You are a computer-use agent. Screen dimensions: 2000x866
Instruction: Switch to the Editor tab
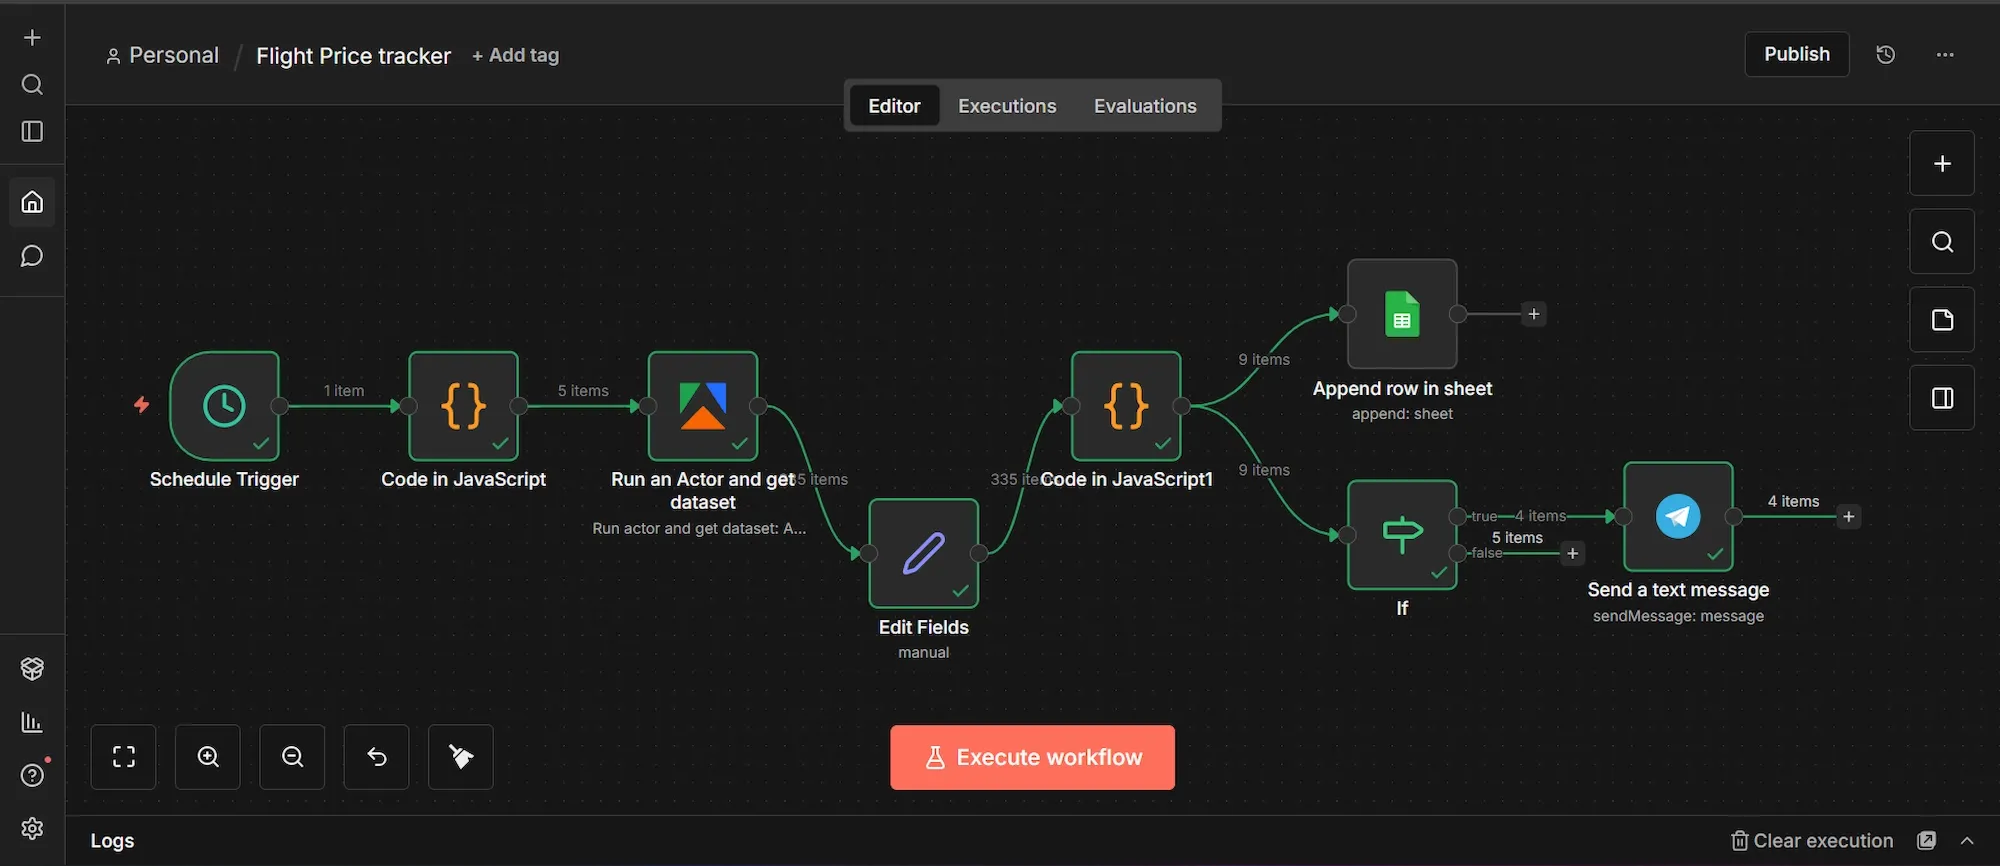(894, 106)
